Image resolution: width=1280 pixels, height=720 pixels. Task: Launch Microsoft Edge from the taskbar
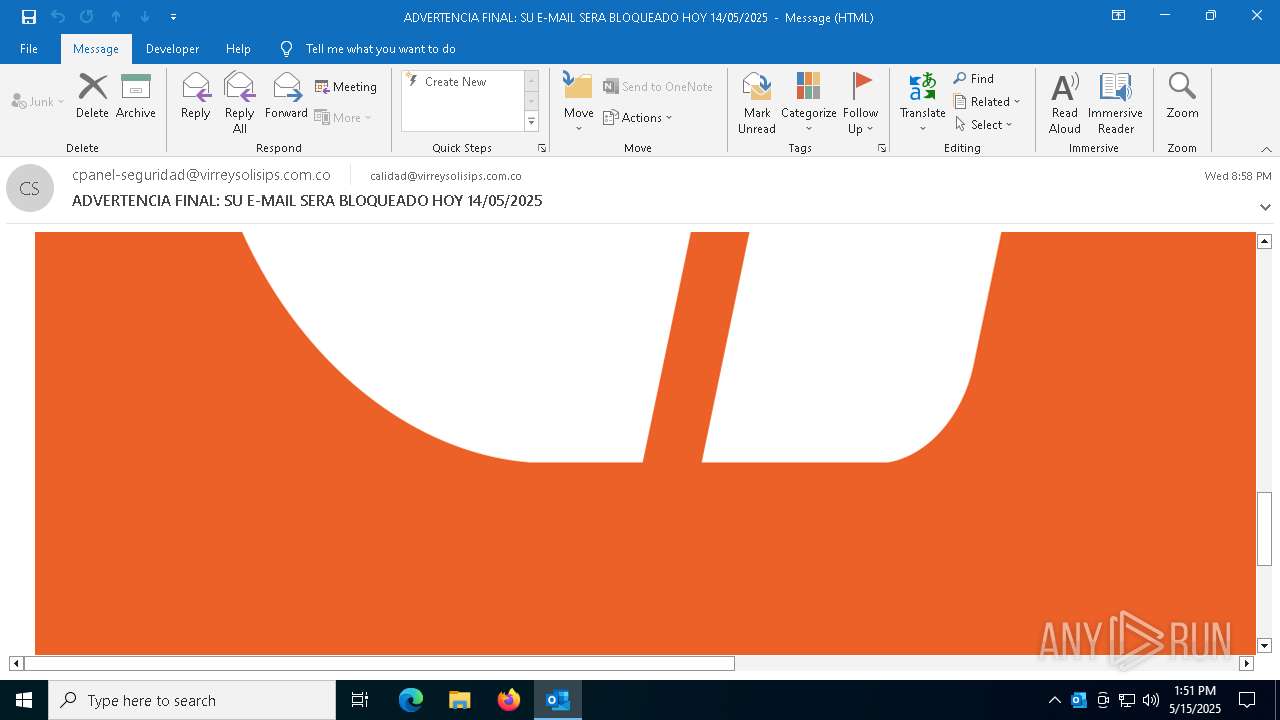pyautogui.click(x=411, y=700)
